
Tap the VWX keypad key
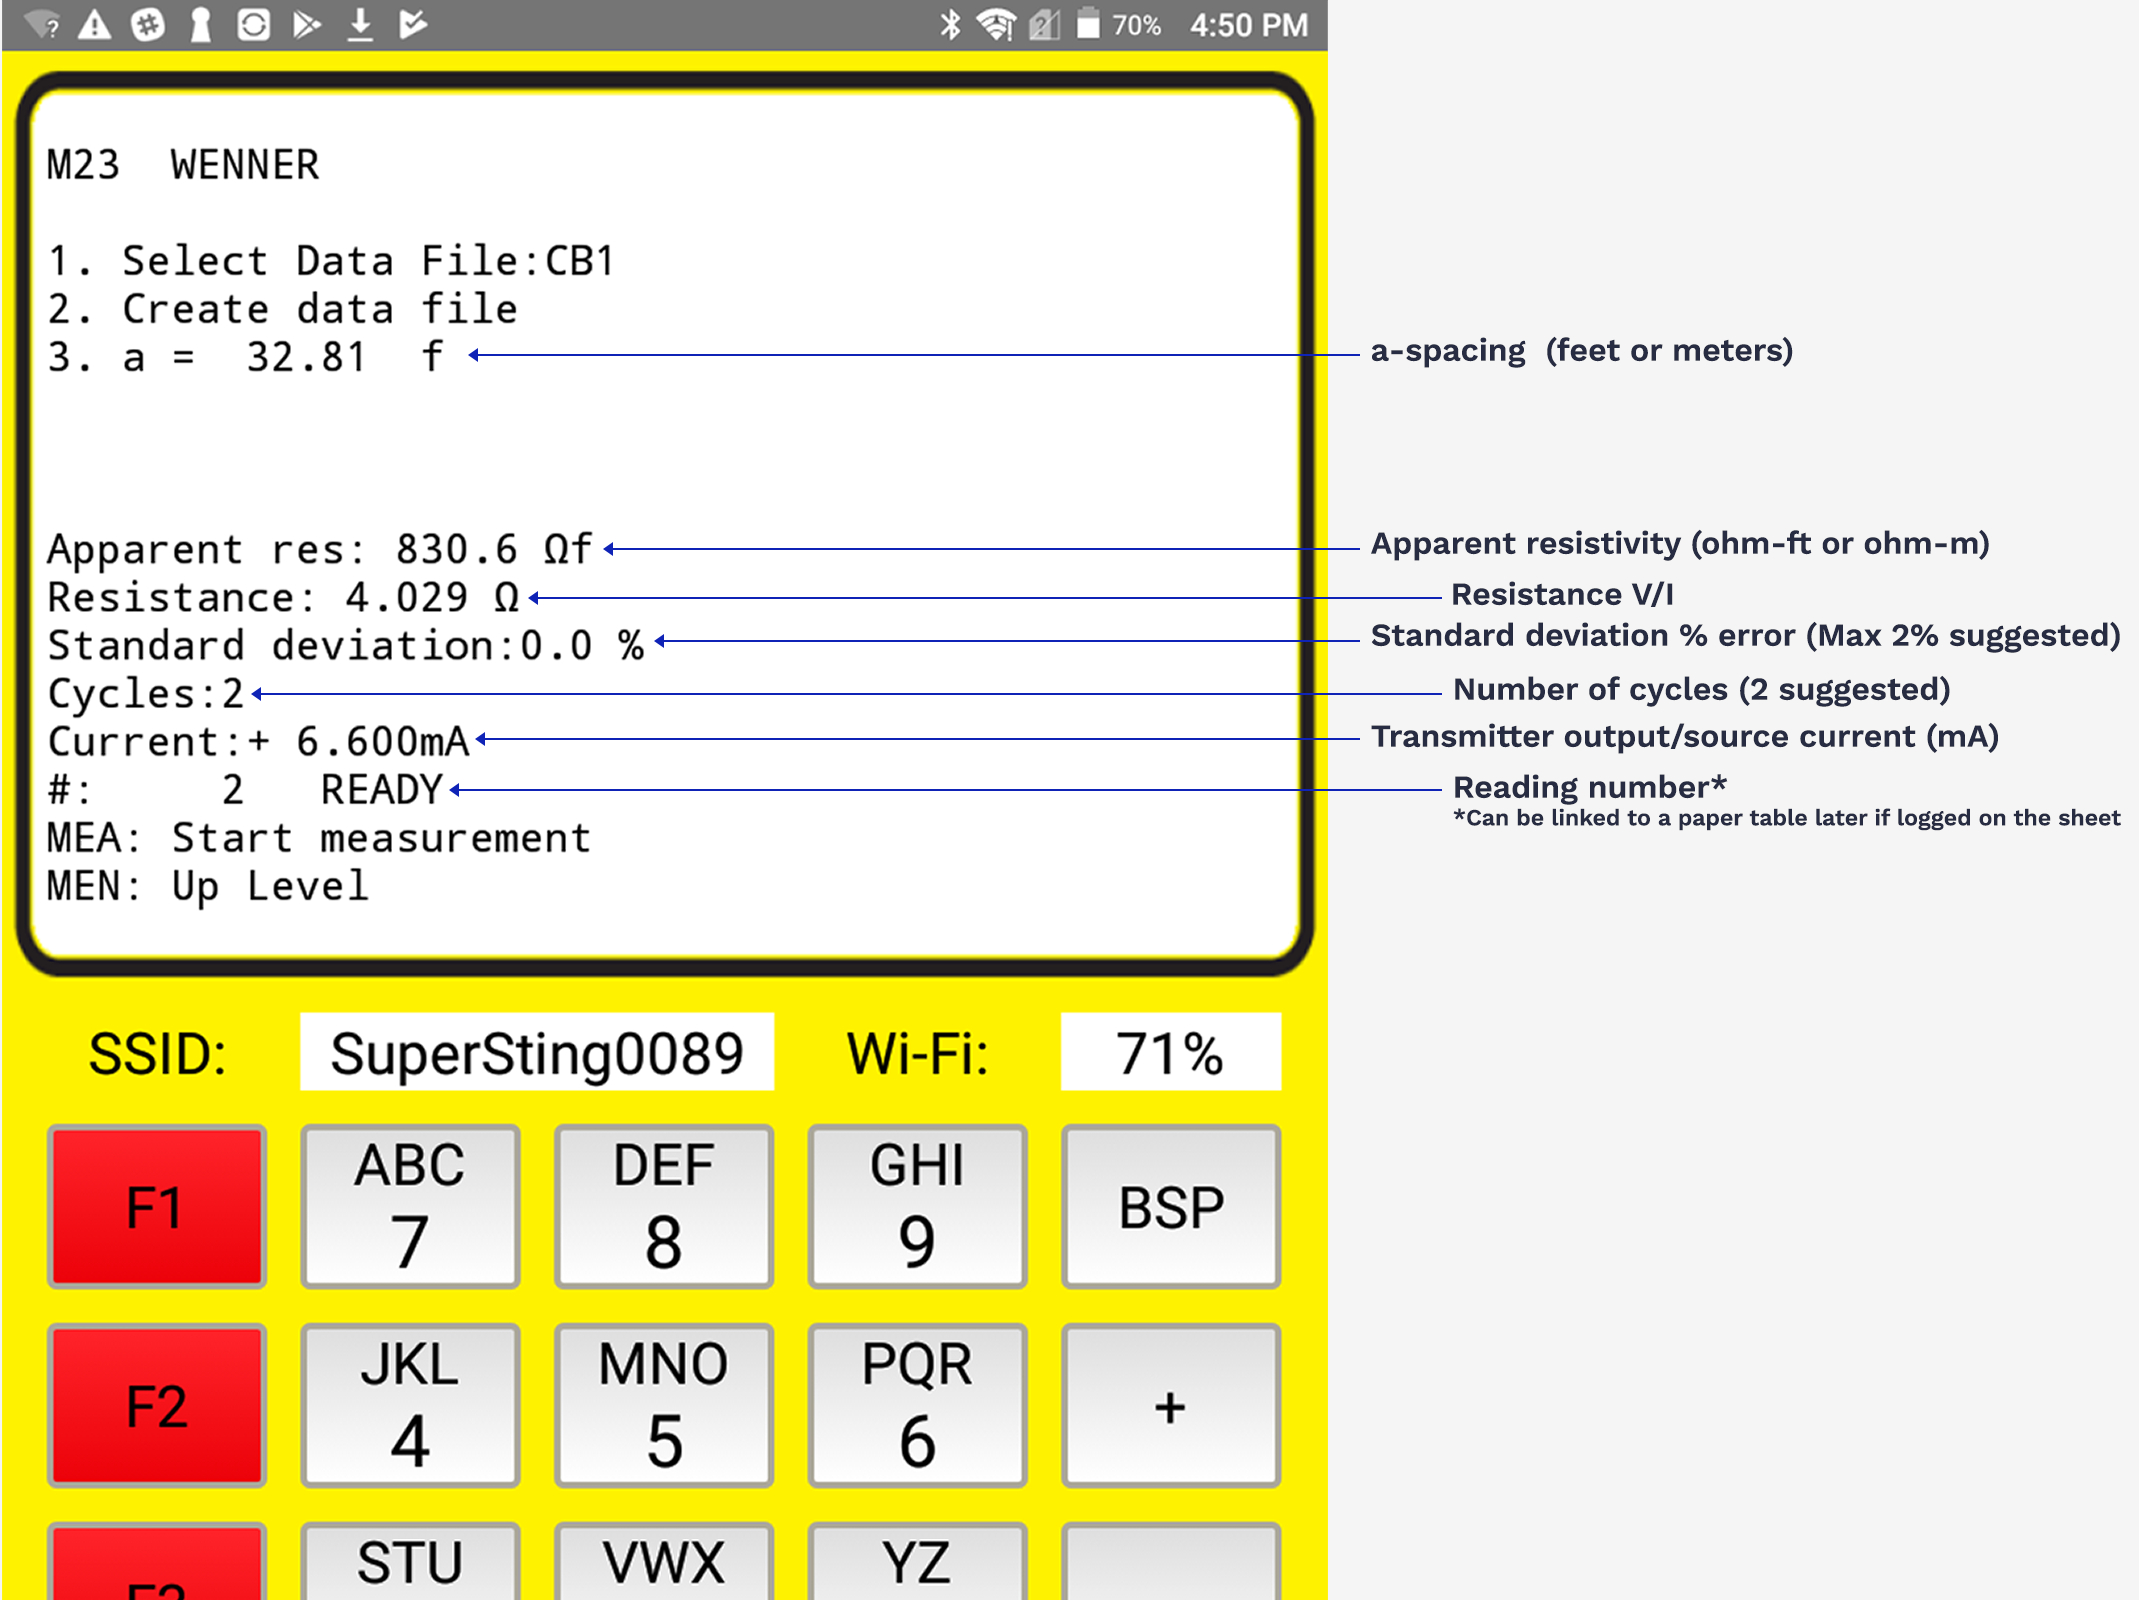[664, 1562]
